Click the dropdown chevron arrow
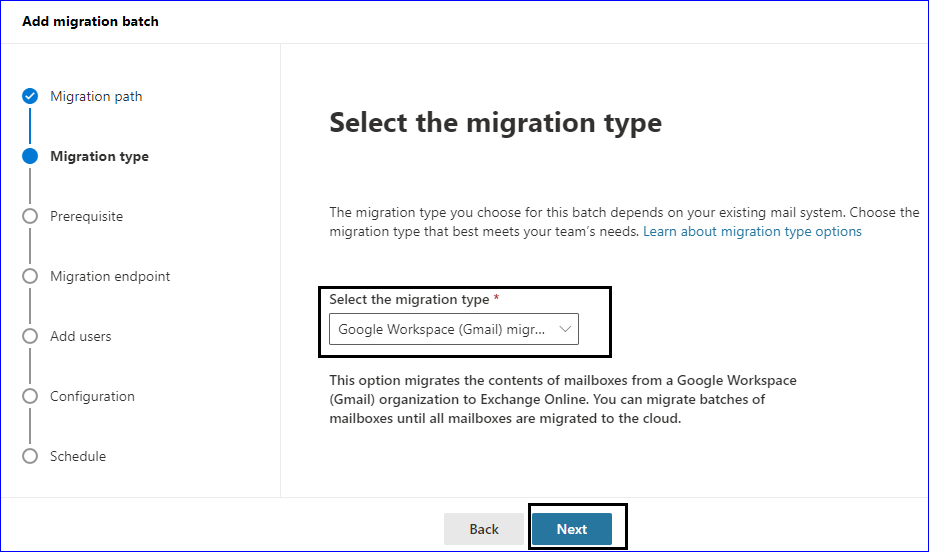The width and height of the screenshot is (929, 552). (565, 329)
